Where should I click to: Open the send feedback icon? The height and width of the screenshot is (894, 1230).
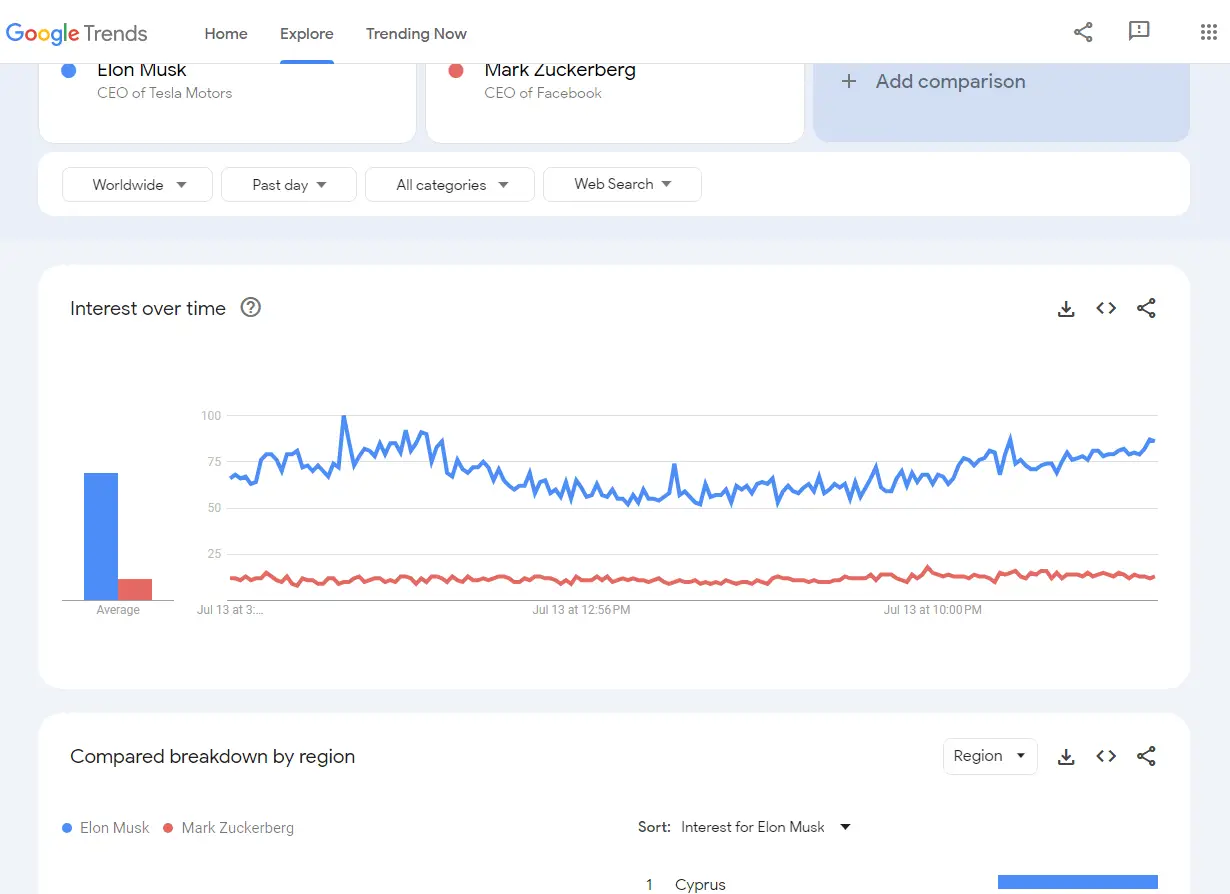point(1139,32)
